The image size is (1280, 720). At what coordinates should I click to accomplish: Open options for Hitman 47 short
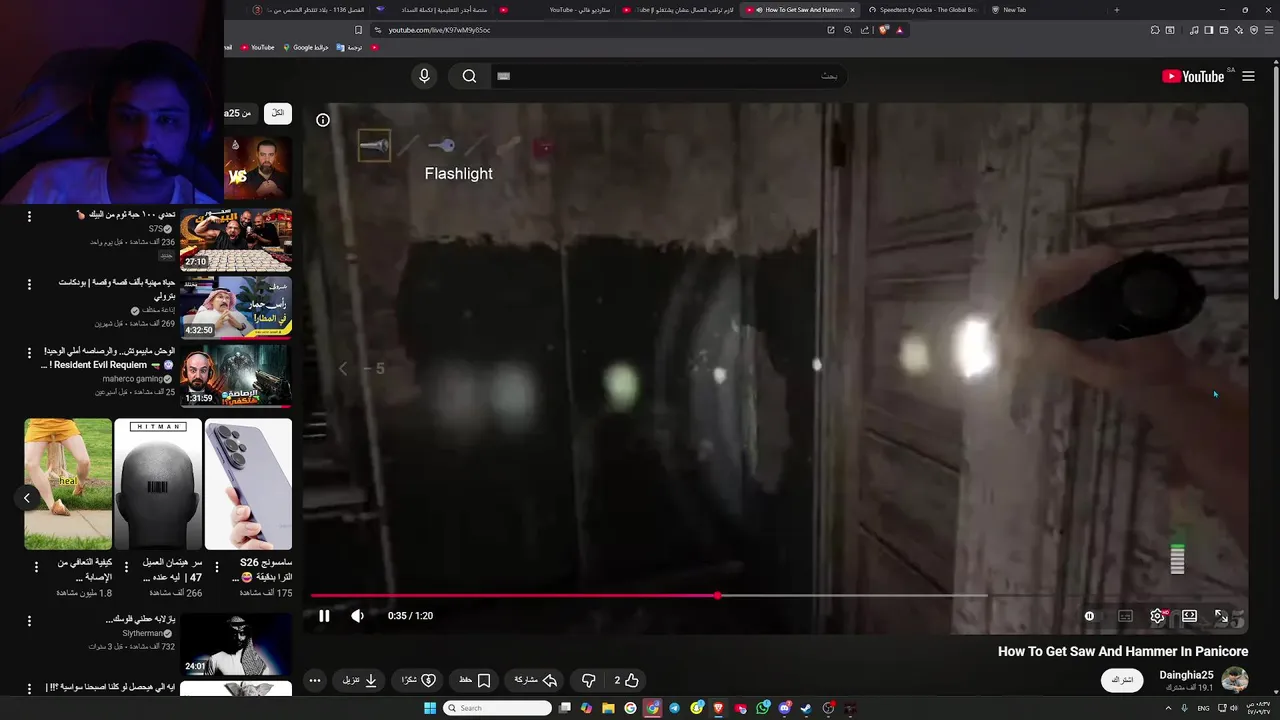127,567
